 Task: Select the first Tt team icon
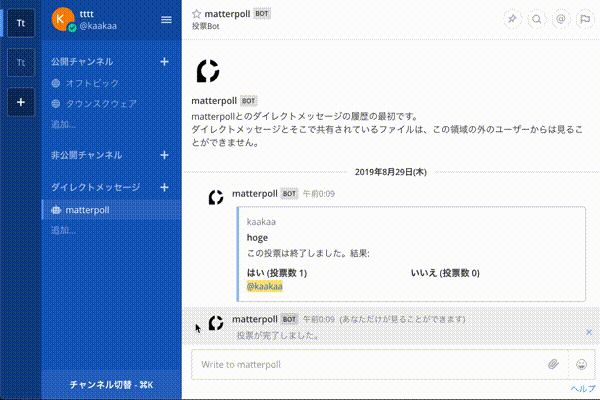point(21,23)
